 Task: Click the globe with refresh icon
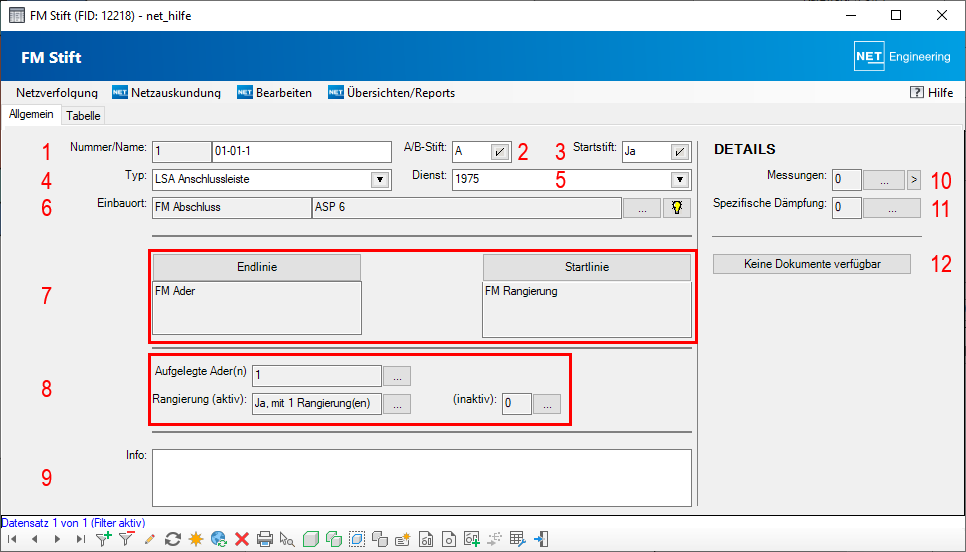tap(219, 539)
